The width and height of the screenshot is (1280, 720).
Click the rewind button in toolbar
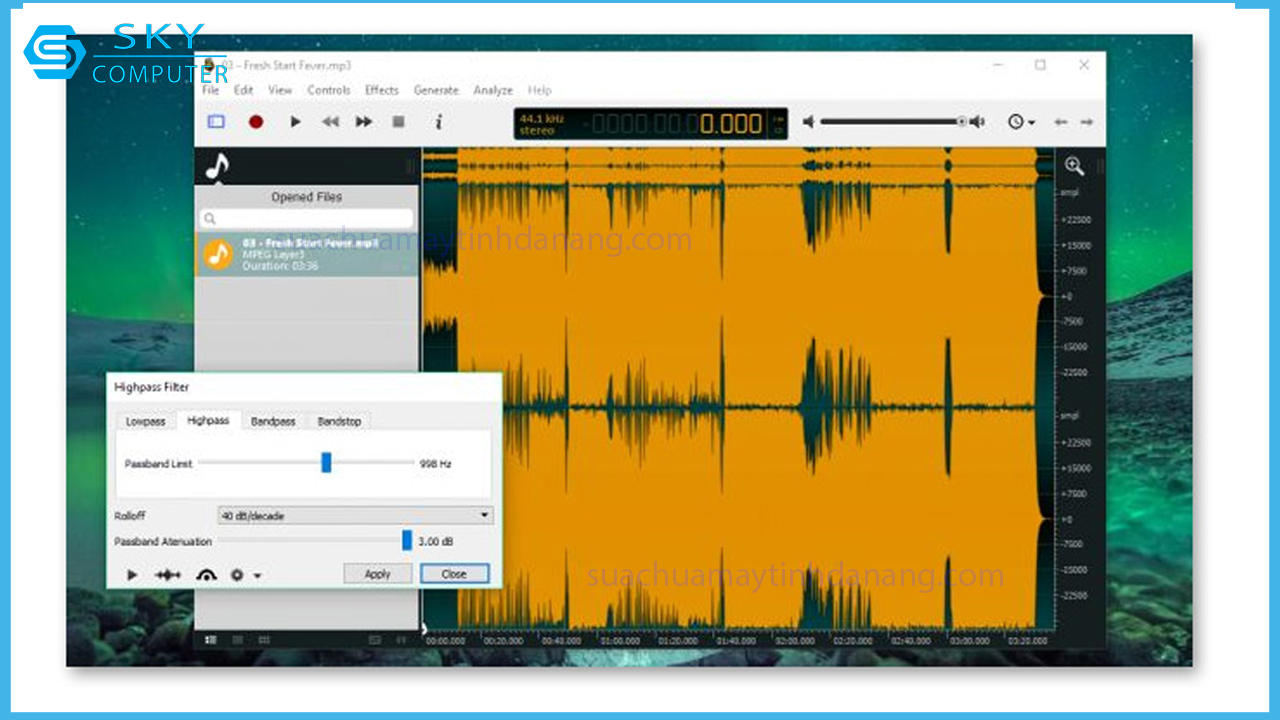tap(329, 122)
